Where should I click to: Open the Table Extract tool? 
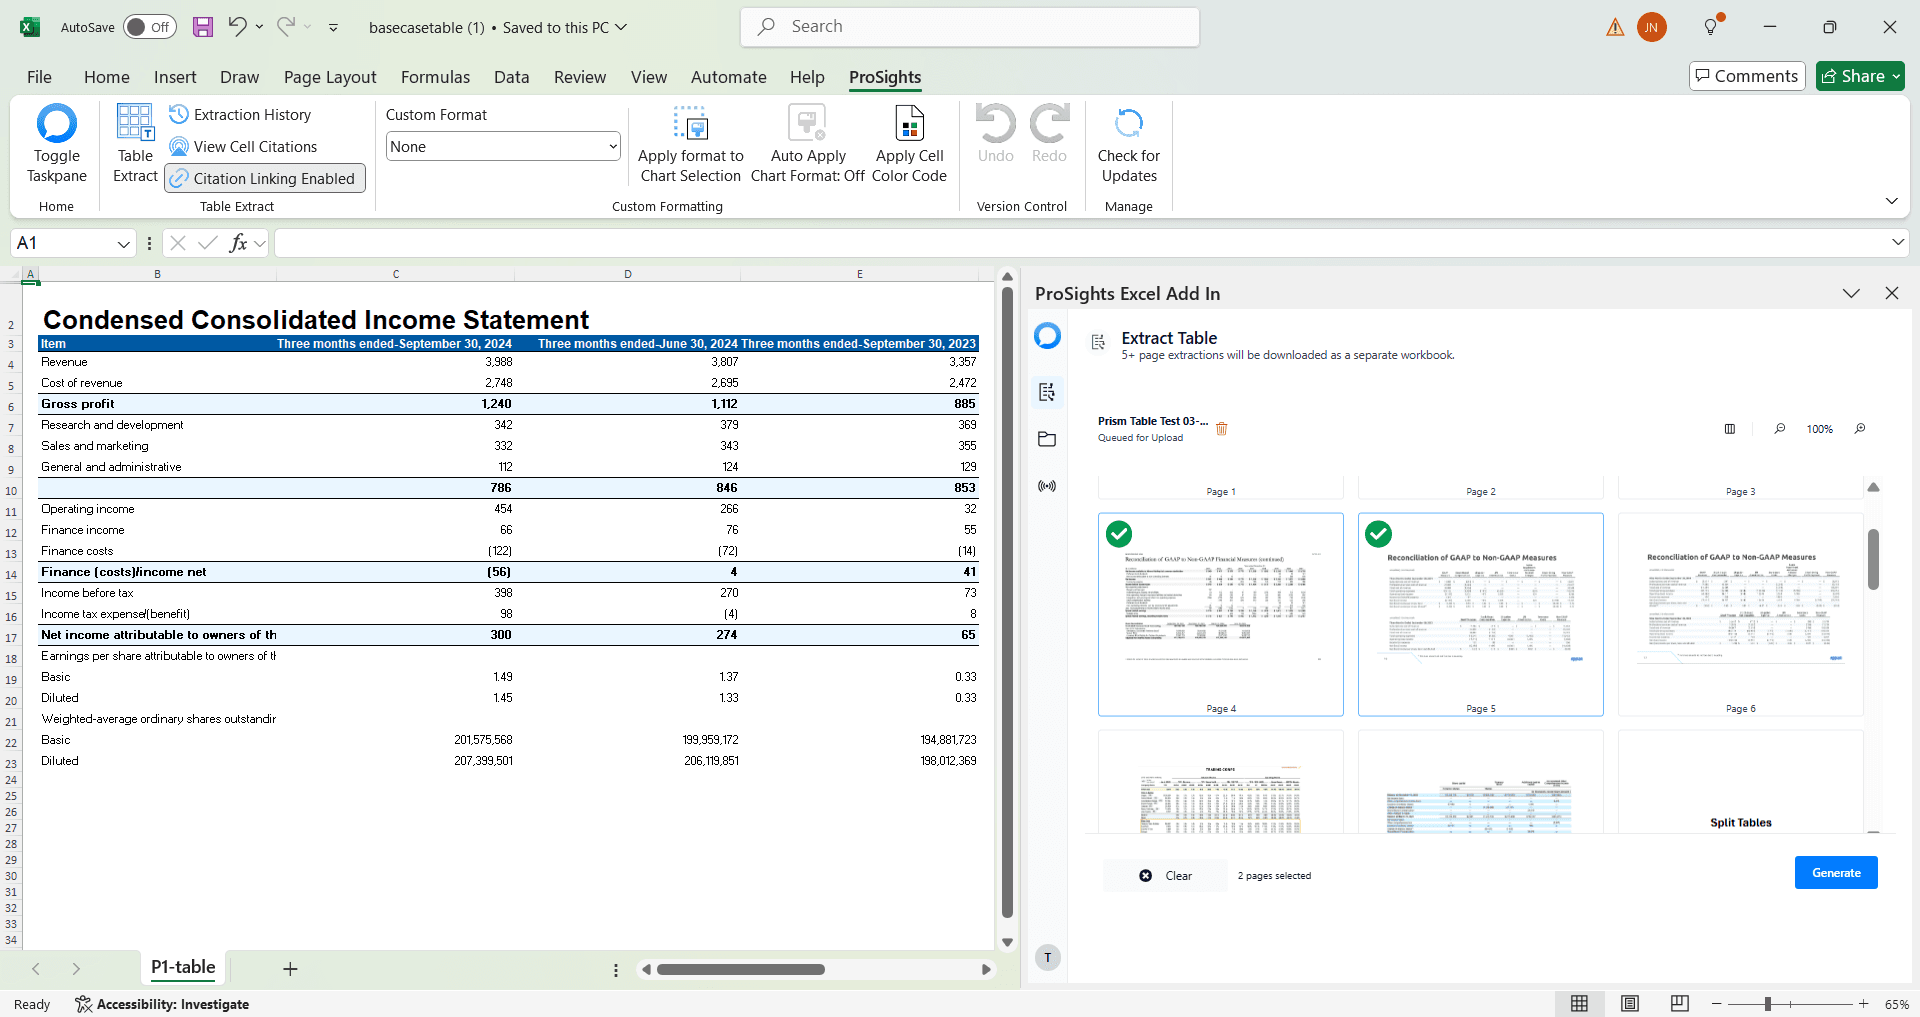pos(135,145)
